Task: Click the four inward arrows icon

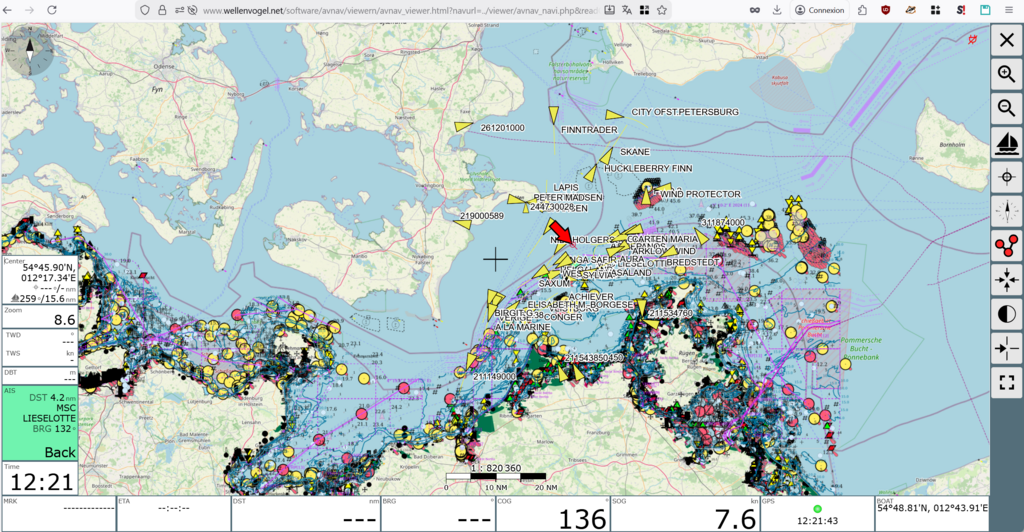Action: (x=1006, y=280)
